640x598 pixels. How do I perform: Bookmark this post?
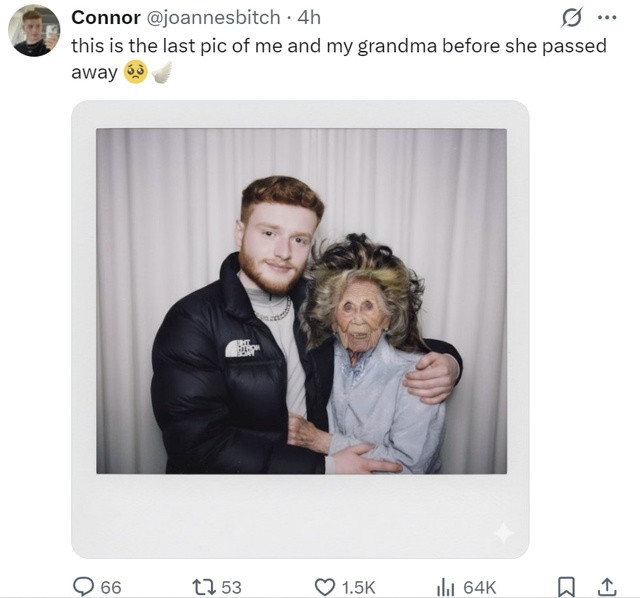(566, 587)
